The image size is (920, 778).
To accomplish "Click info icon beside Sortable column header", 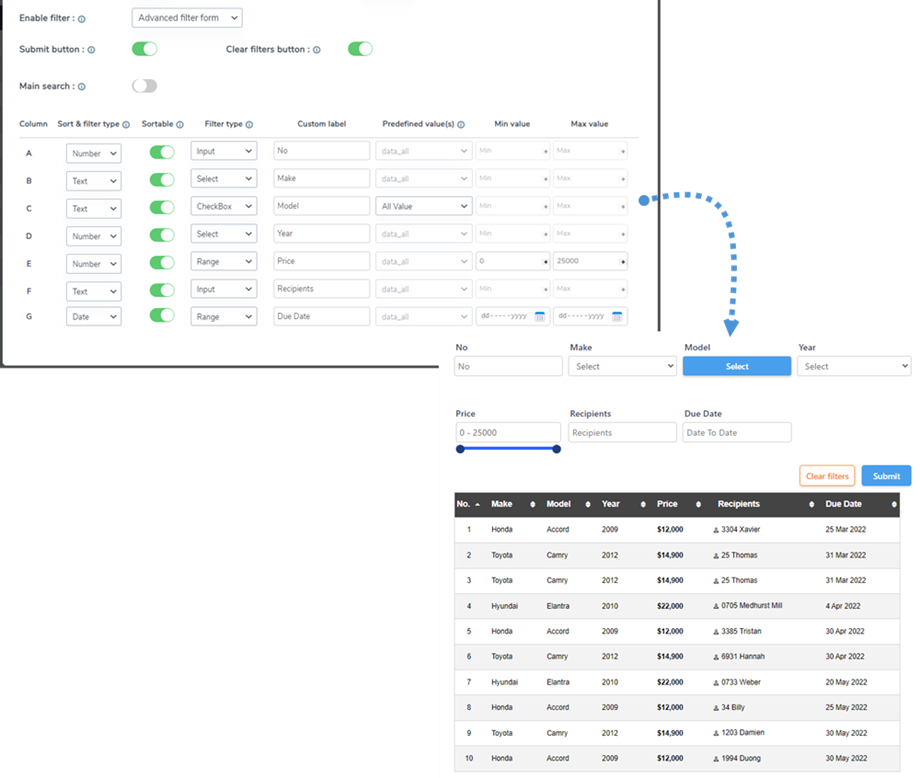I will coord(180,125).
